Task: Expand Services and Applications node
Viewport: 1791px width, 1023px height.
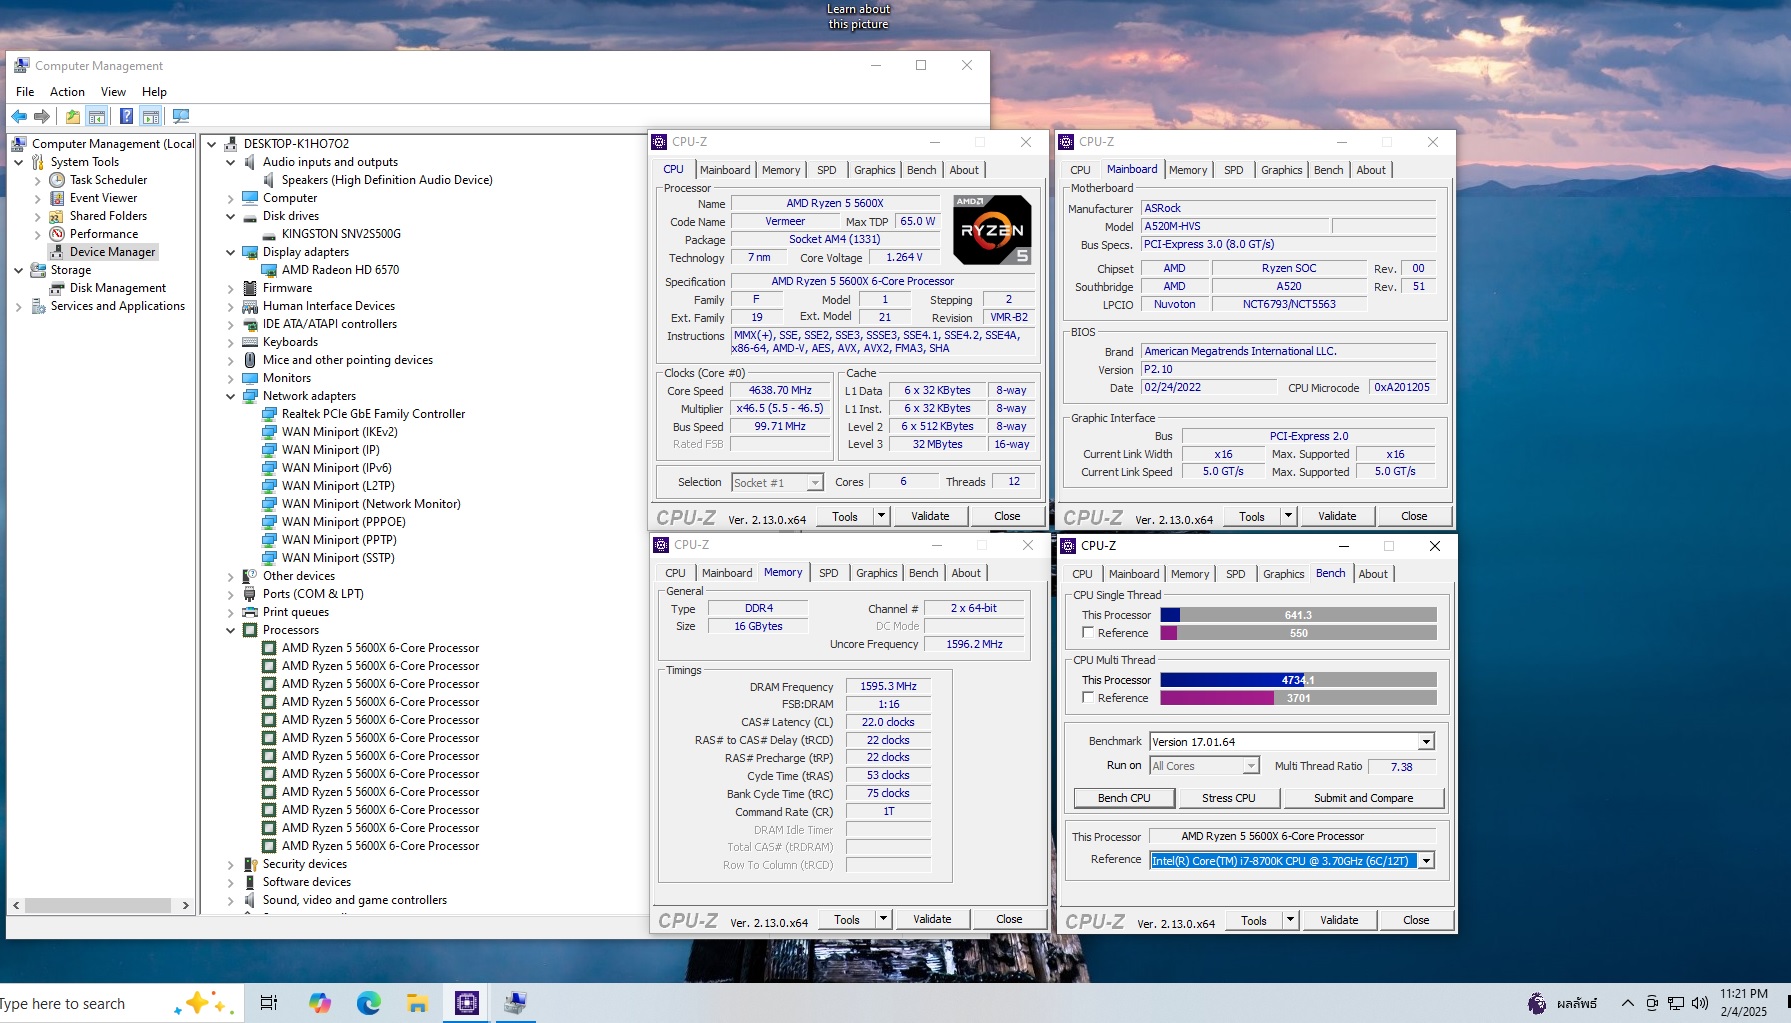Action: tap(19, 306)
